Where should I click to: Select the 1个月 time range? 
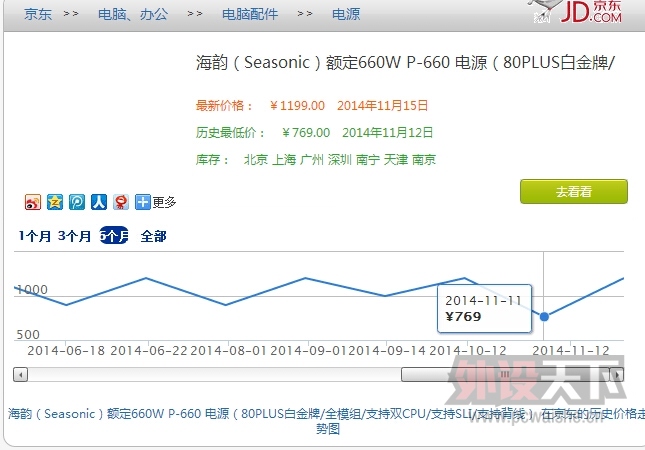pos(35,236)
